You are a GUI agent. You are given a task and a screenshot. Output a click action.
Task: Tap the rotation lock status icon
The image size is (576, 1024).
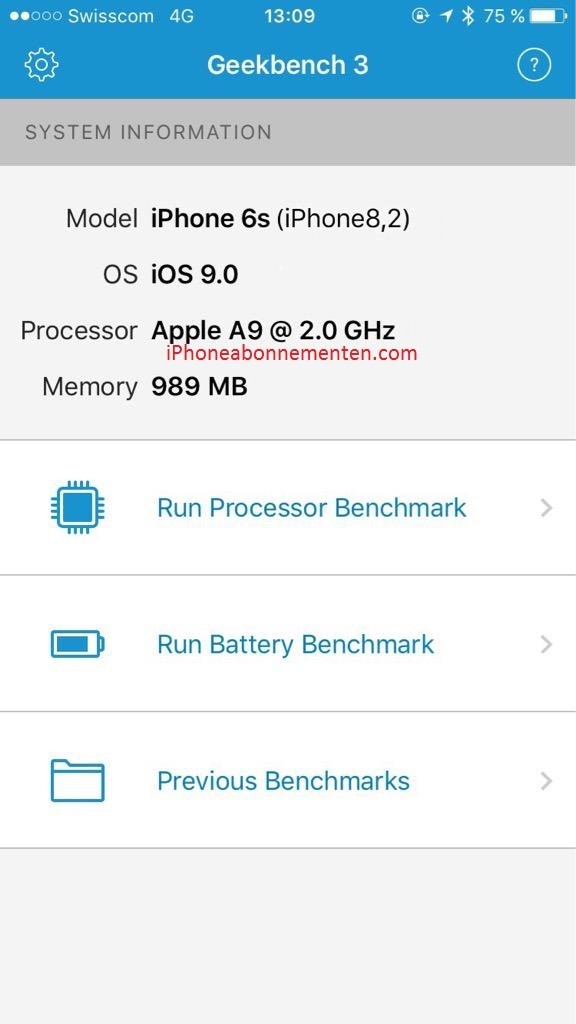(x=421, y=16)
